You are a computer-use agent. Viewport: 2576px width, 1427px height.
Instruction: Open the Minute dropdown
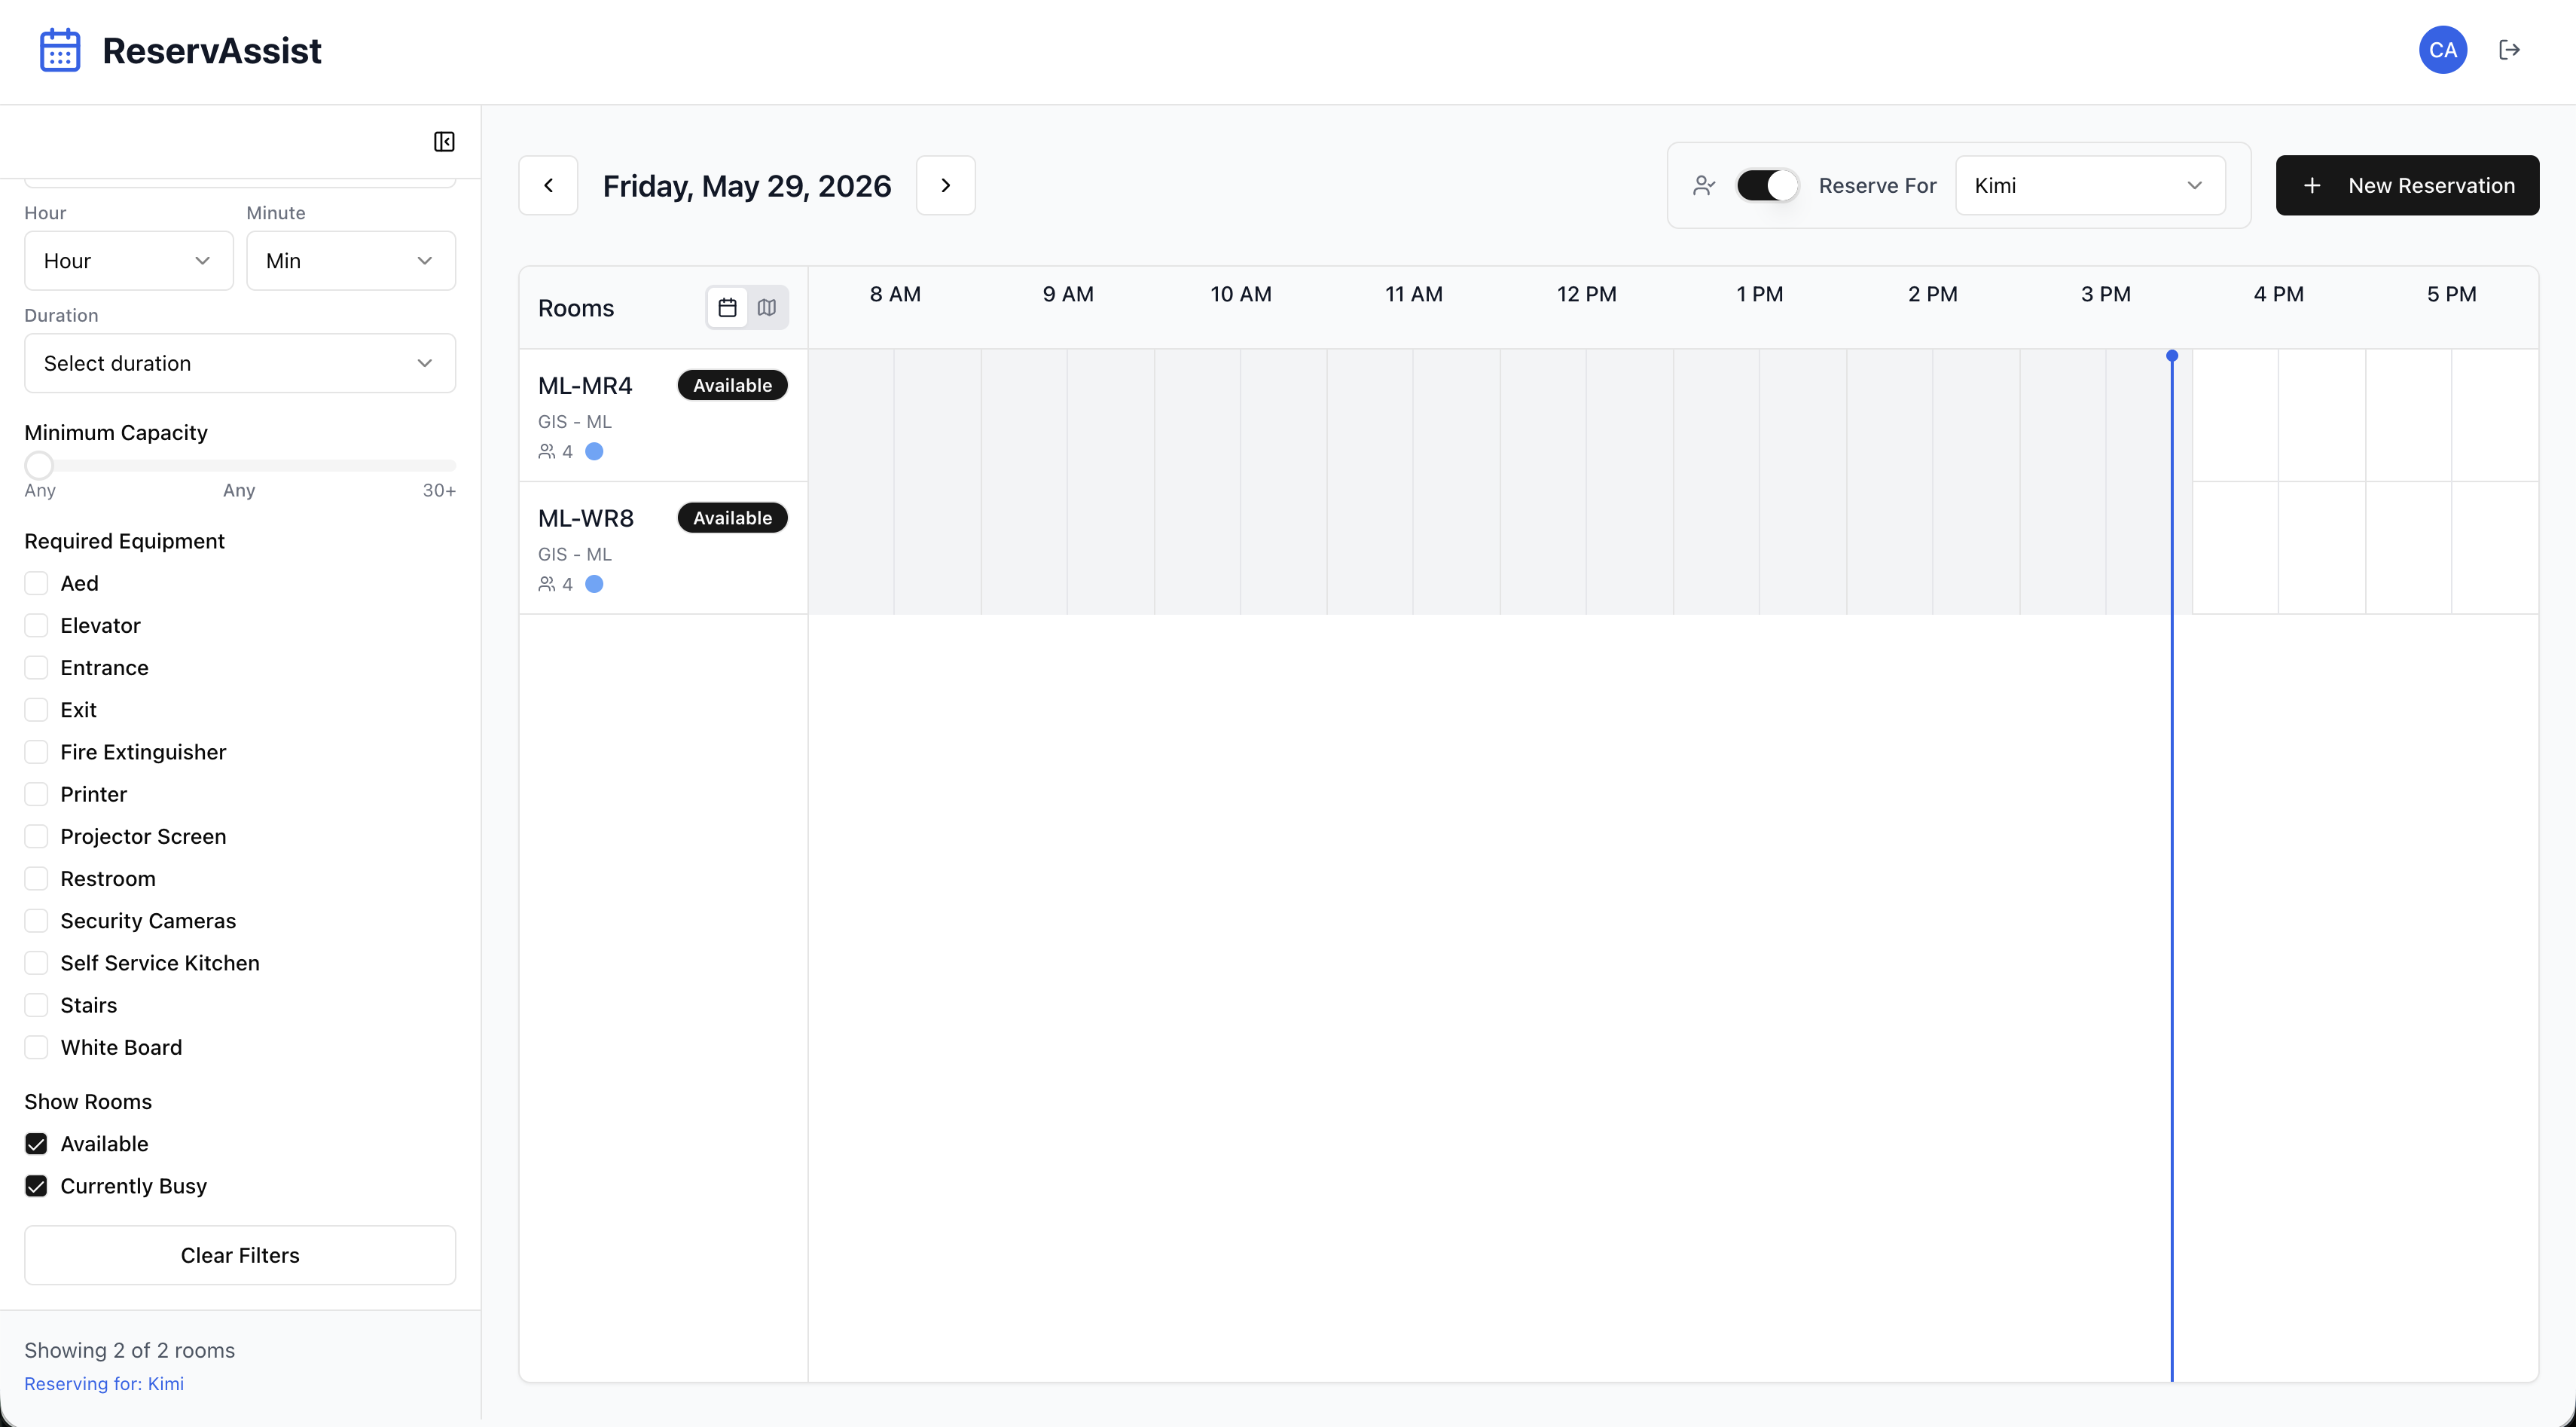[x=351, y=261]
